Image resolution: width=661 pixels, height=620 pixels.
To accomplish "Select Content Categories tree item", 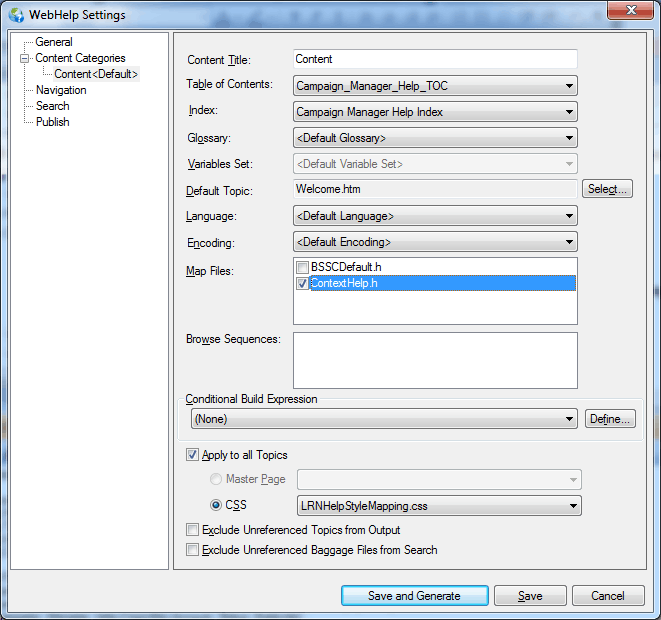I will click(x=80, y=58).
